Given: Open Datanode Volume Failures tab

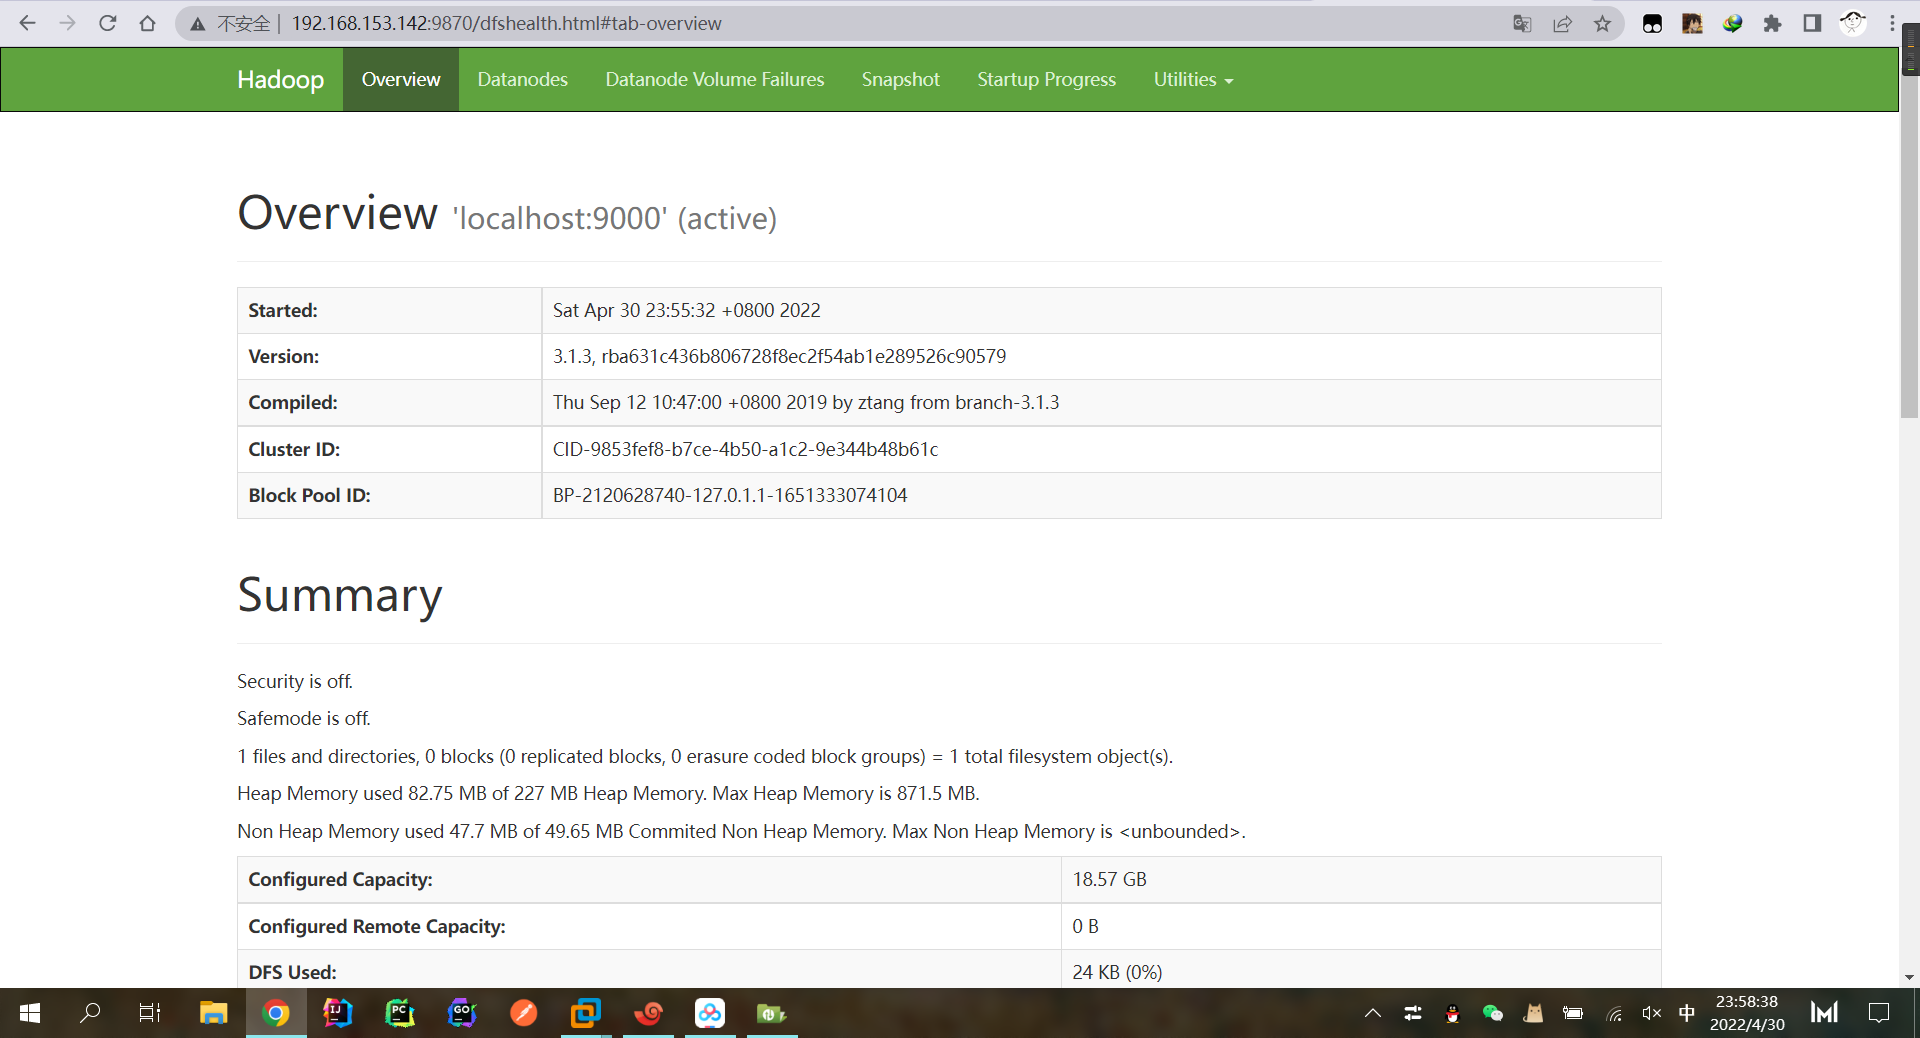Looking at the screenshot, I should pyautogui.click(x=715, y=79).
